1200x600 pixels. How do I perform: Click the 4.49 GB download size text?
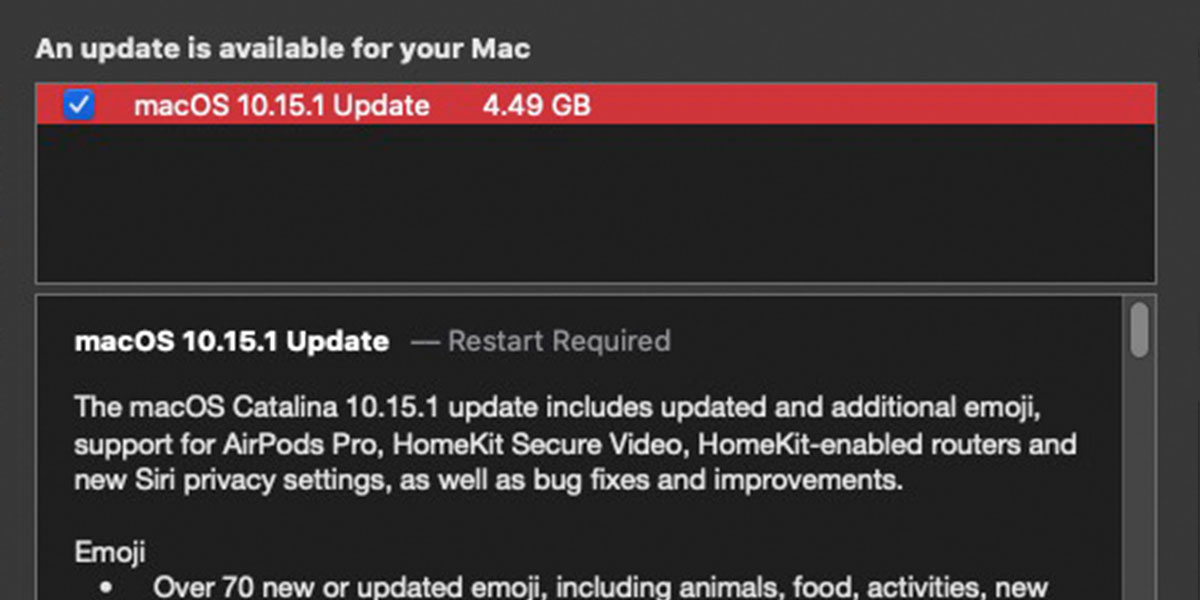pos(536,105)
